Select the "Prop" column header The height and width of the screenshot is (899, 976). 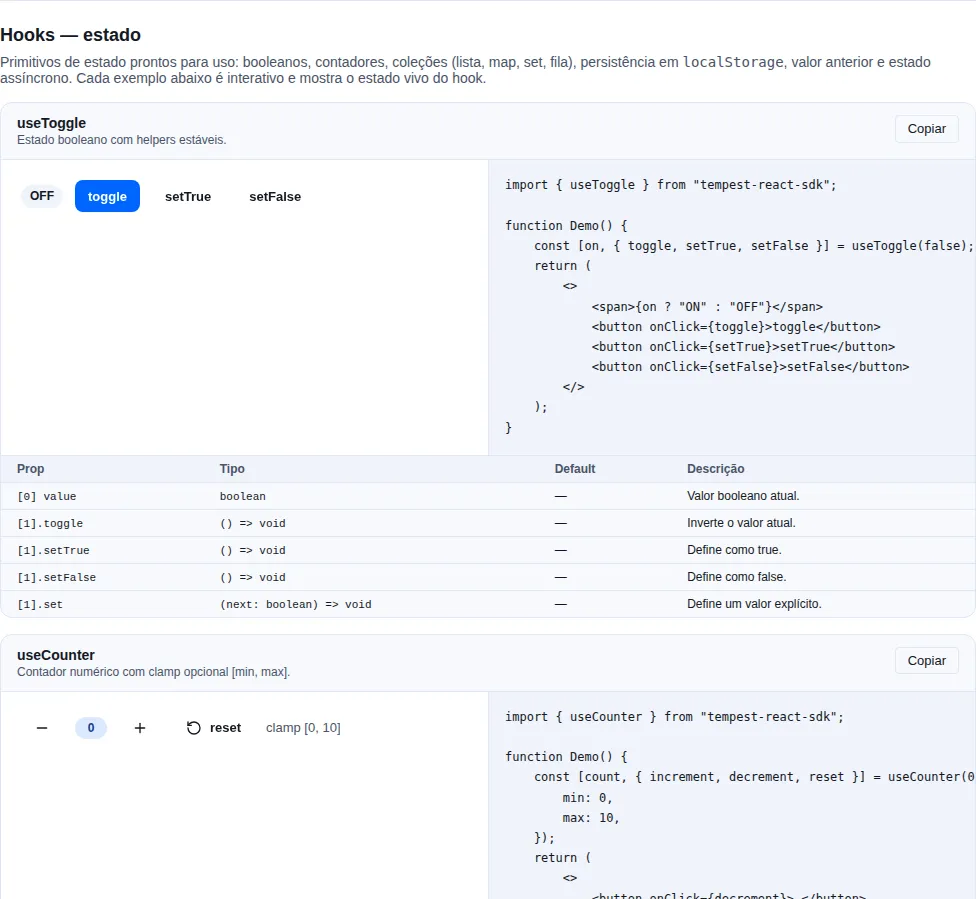tap(30, 469)
